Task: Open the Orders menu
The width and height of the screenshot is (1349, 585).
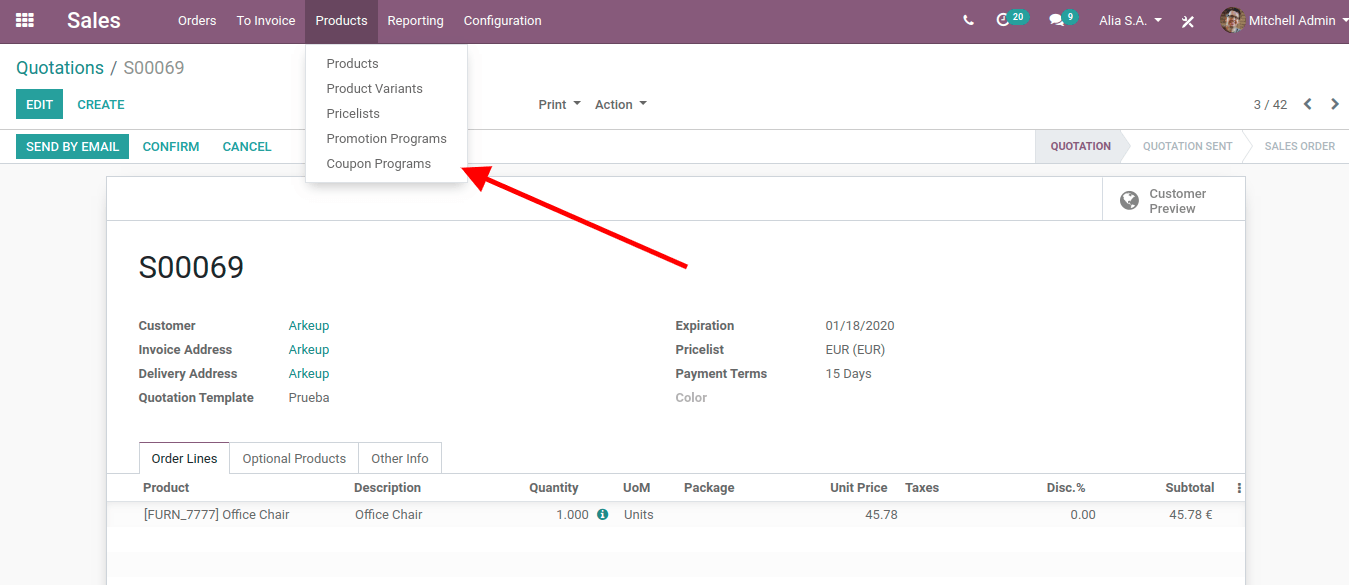Action: click(197, 20)
